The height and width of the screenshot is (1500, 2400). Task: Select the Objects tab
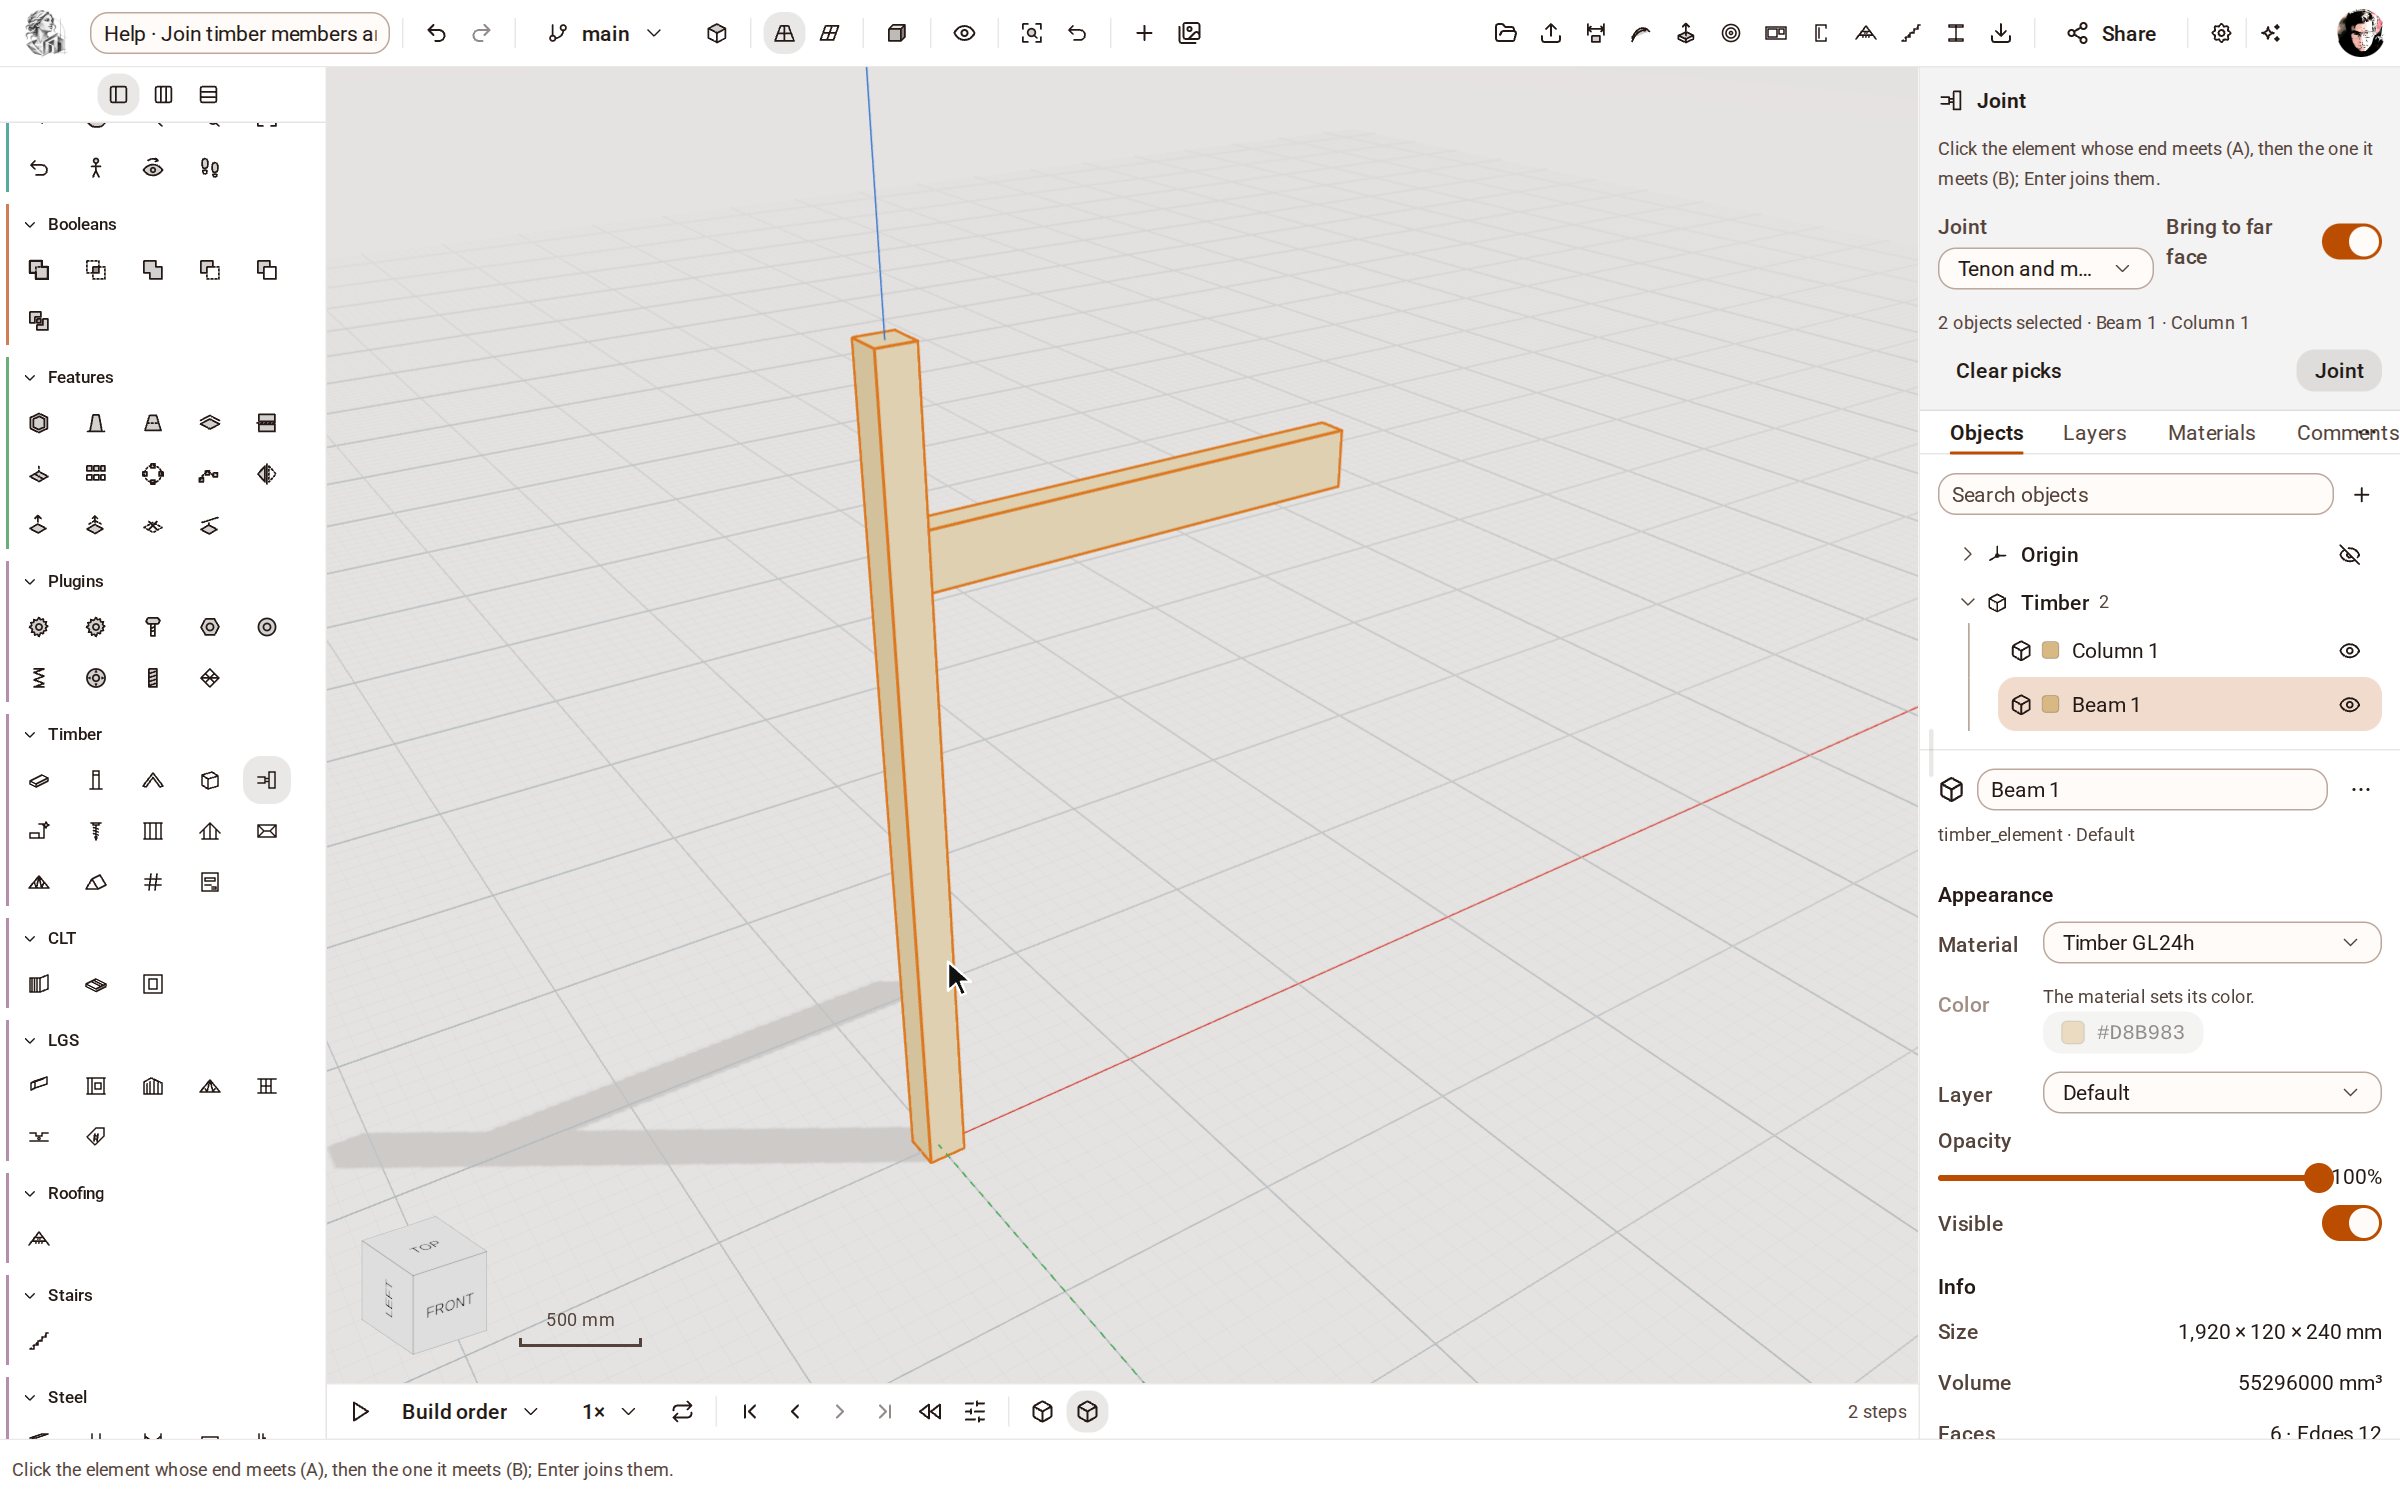click(1986, 433)
